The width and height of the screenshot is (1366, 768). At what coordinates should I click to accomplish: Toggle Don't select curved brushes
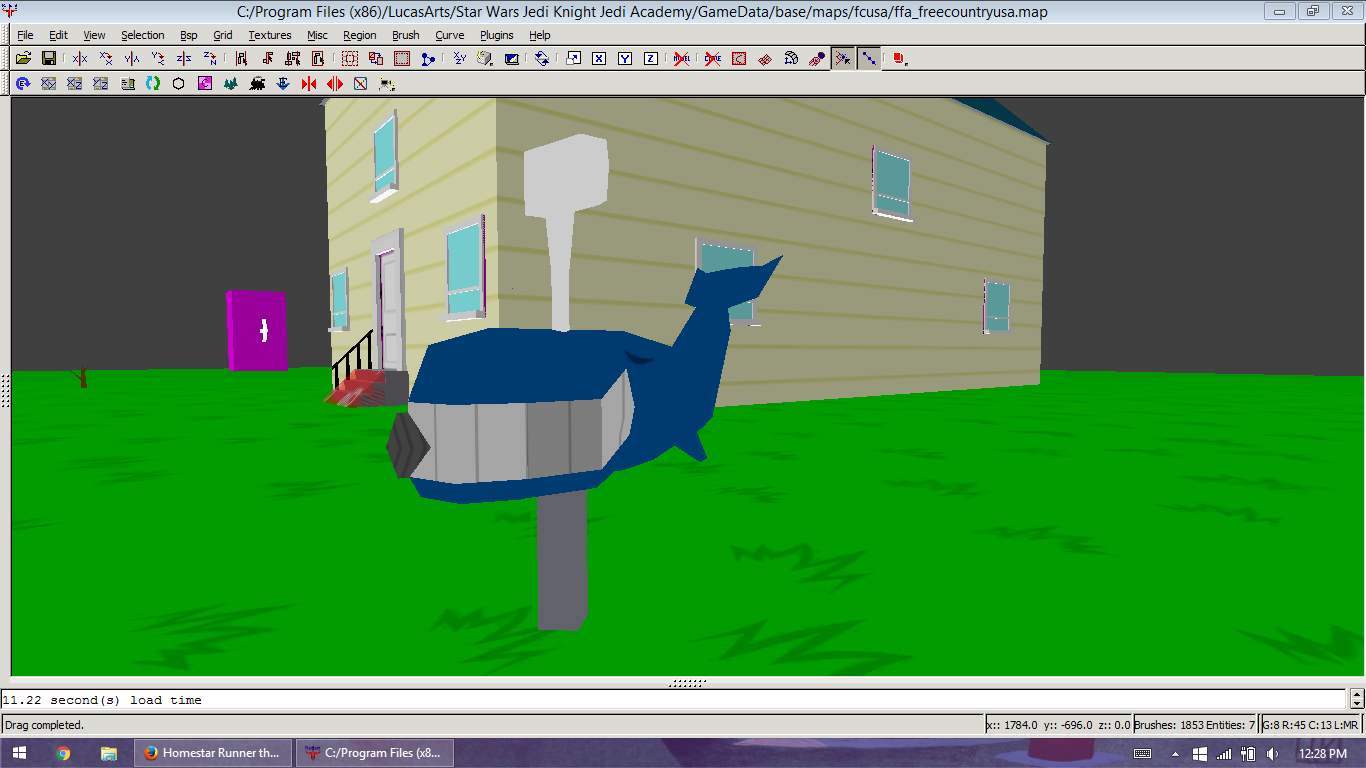713,58
